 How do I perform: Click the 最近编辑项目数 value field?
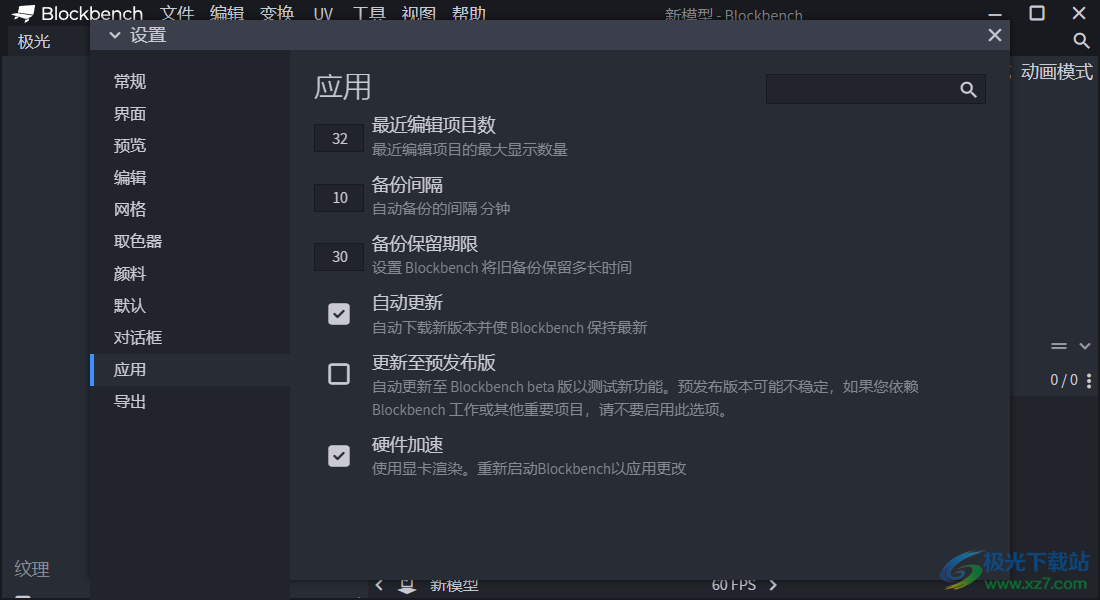tap(339, 138)
